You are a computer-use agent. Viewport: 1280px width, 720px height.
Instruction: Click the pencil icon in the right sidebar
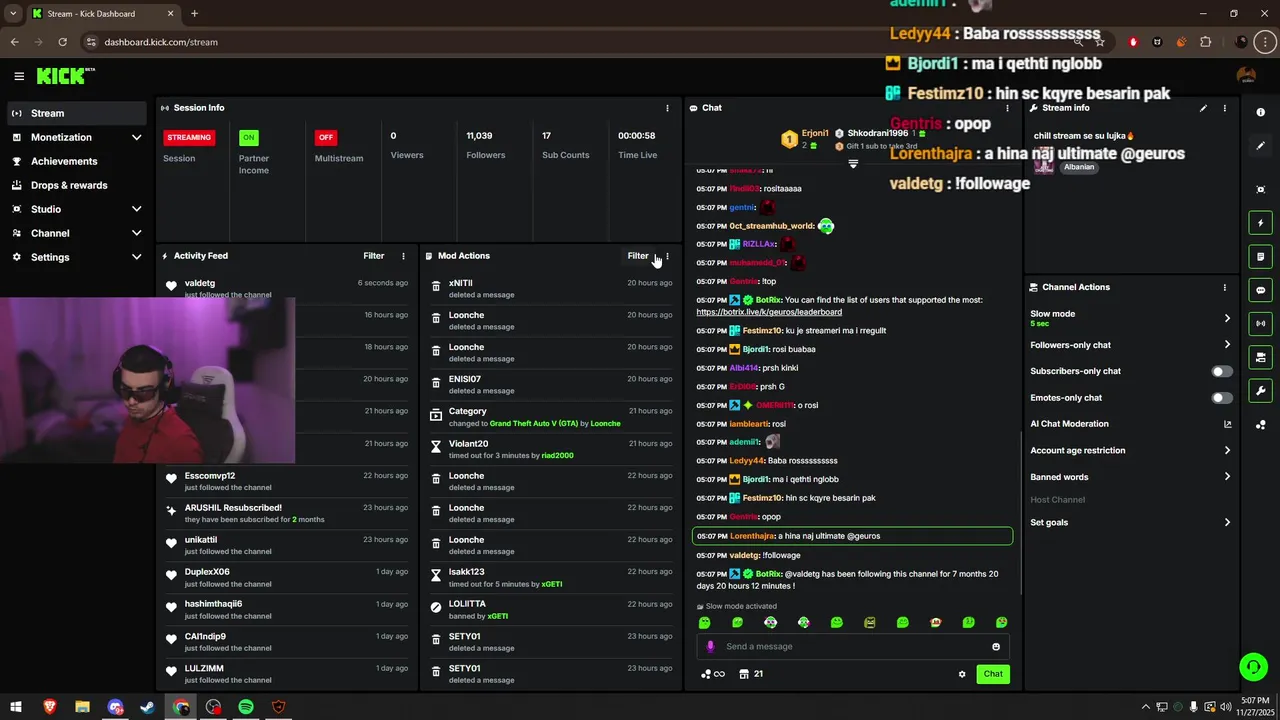1261,146
